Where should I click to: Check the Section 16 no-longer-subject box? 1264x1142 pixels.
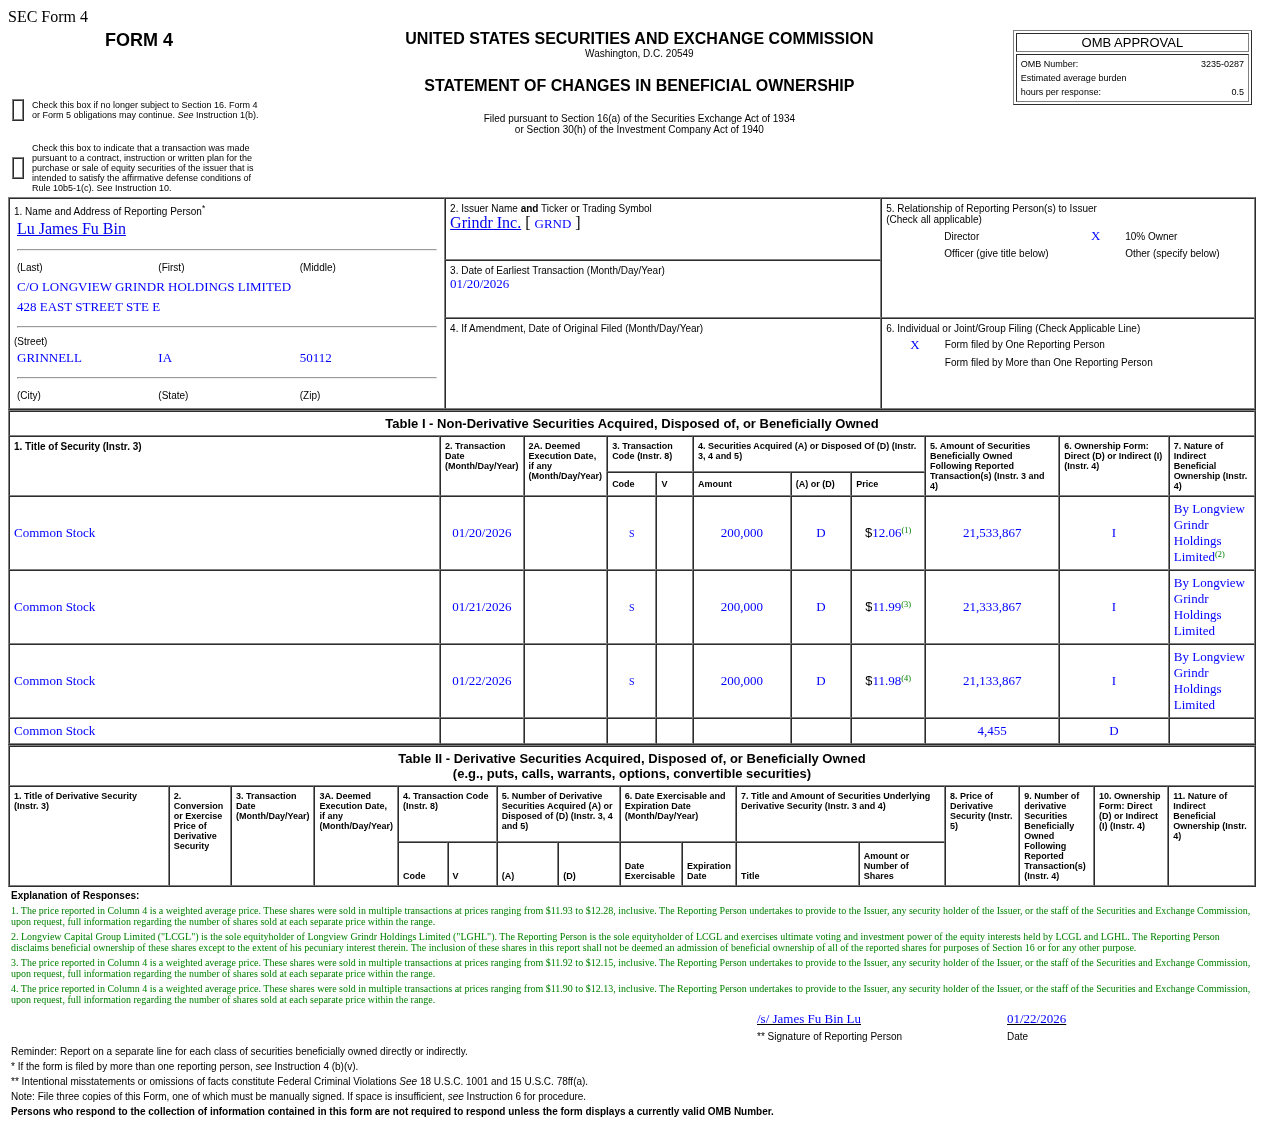(x=18, y=110)
